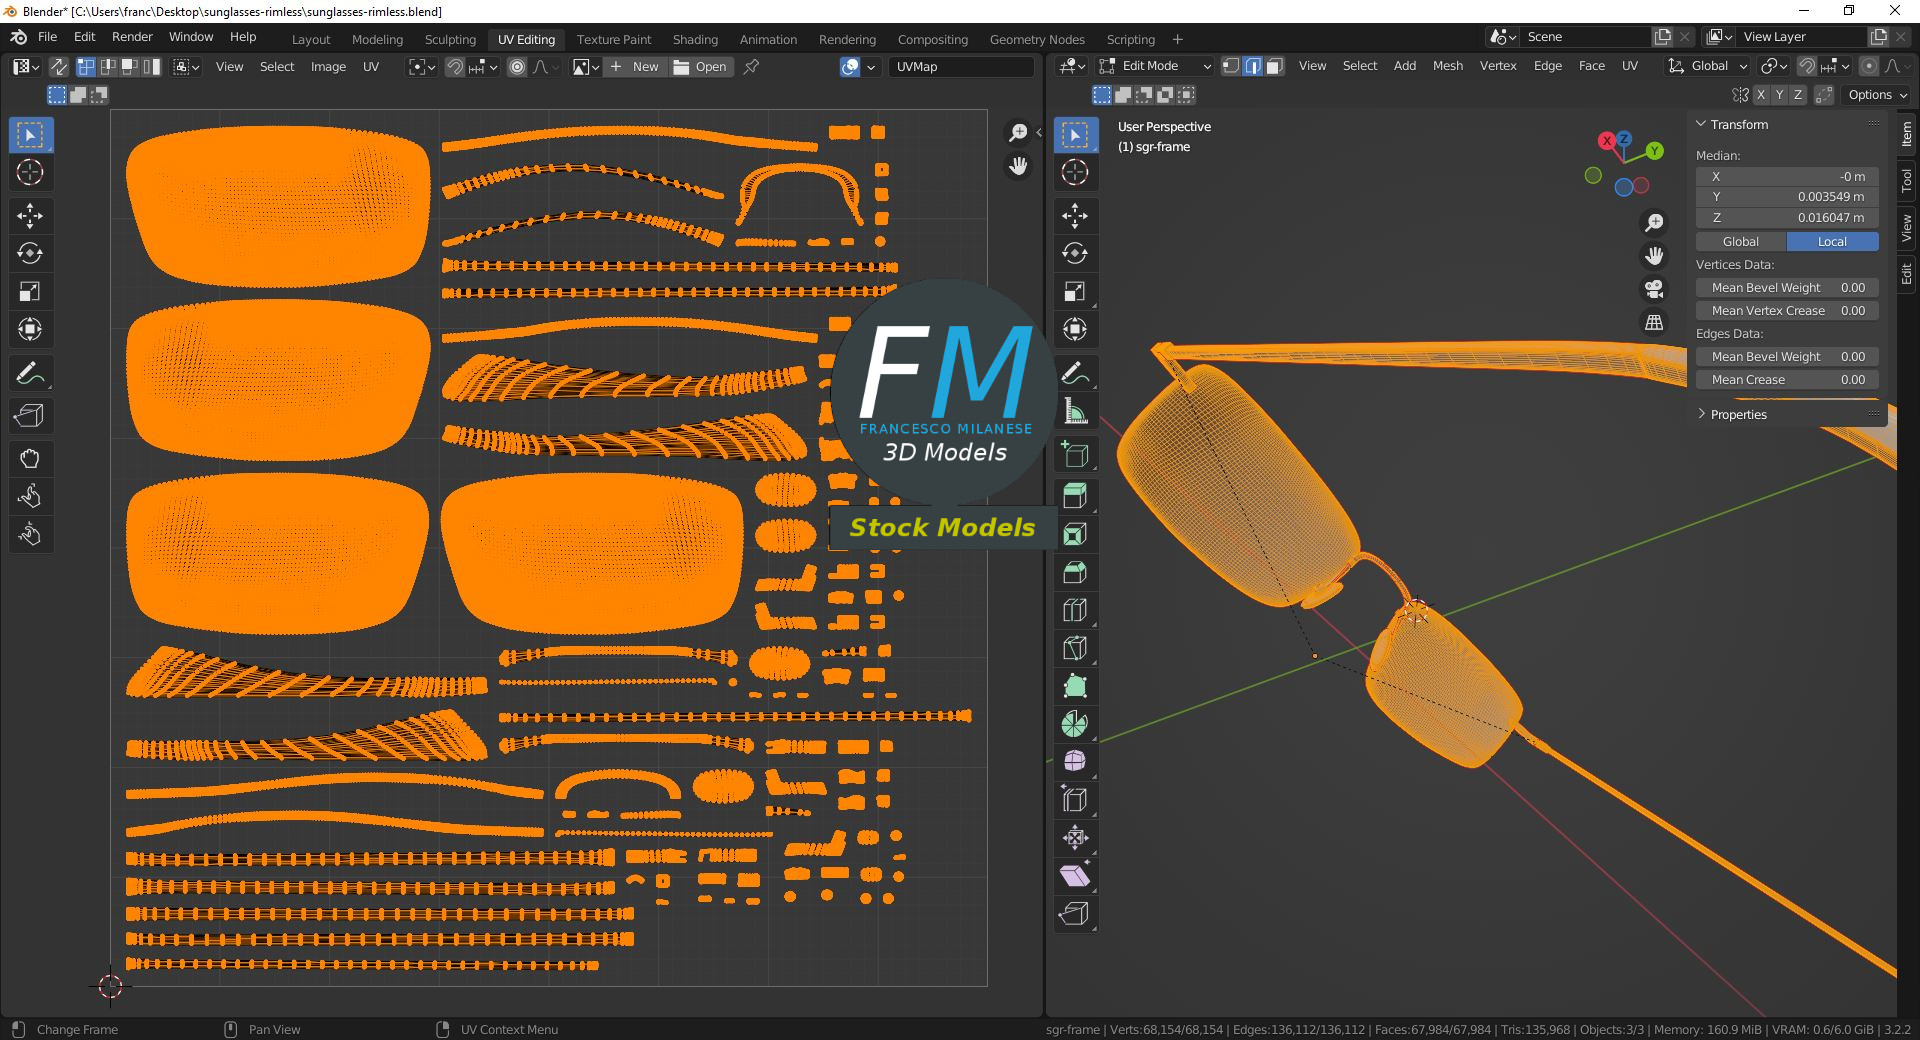Select the Loop Cut tool
Screen dimensions: 1920x1040
pyautogui.click(x=1075, y=610)
